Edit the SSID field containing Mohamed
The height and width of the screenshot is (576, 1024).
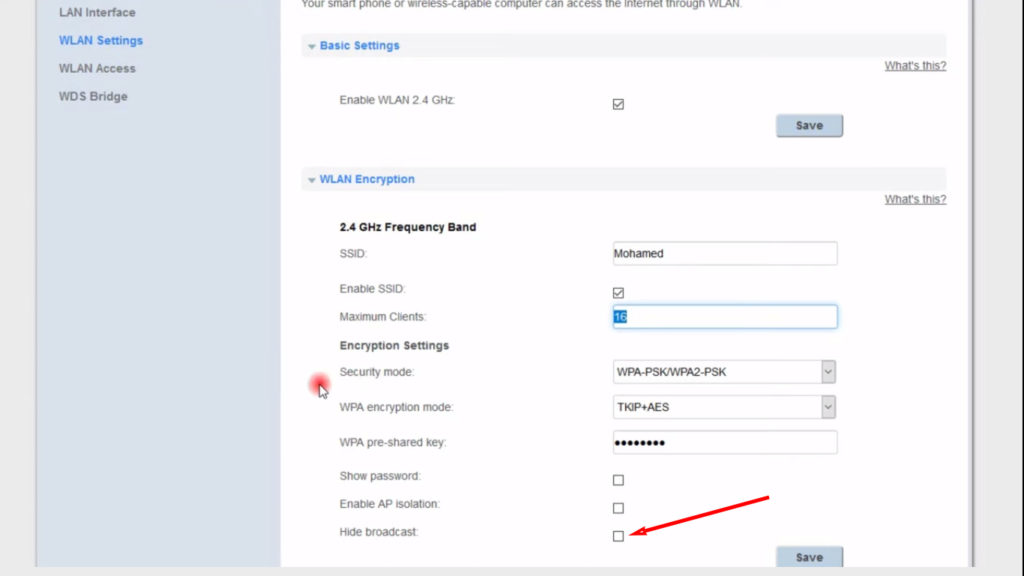(725, 253)
